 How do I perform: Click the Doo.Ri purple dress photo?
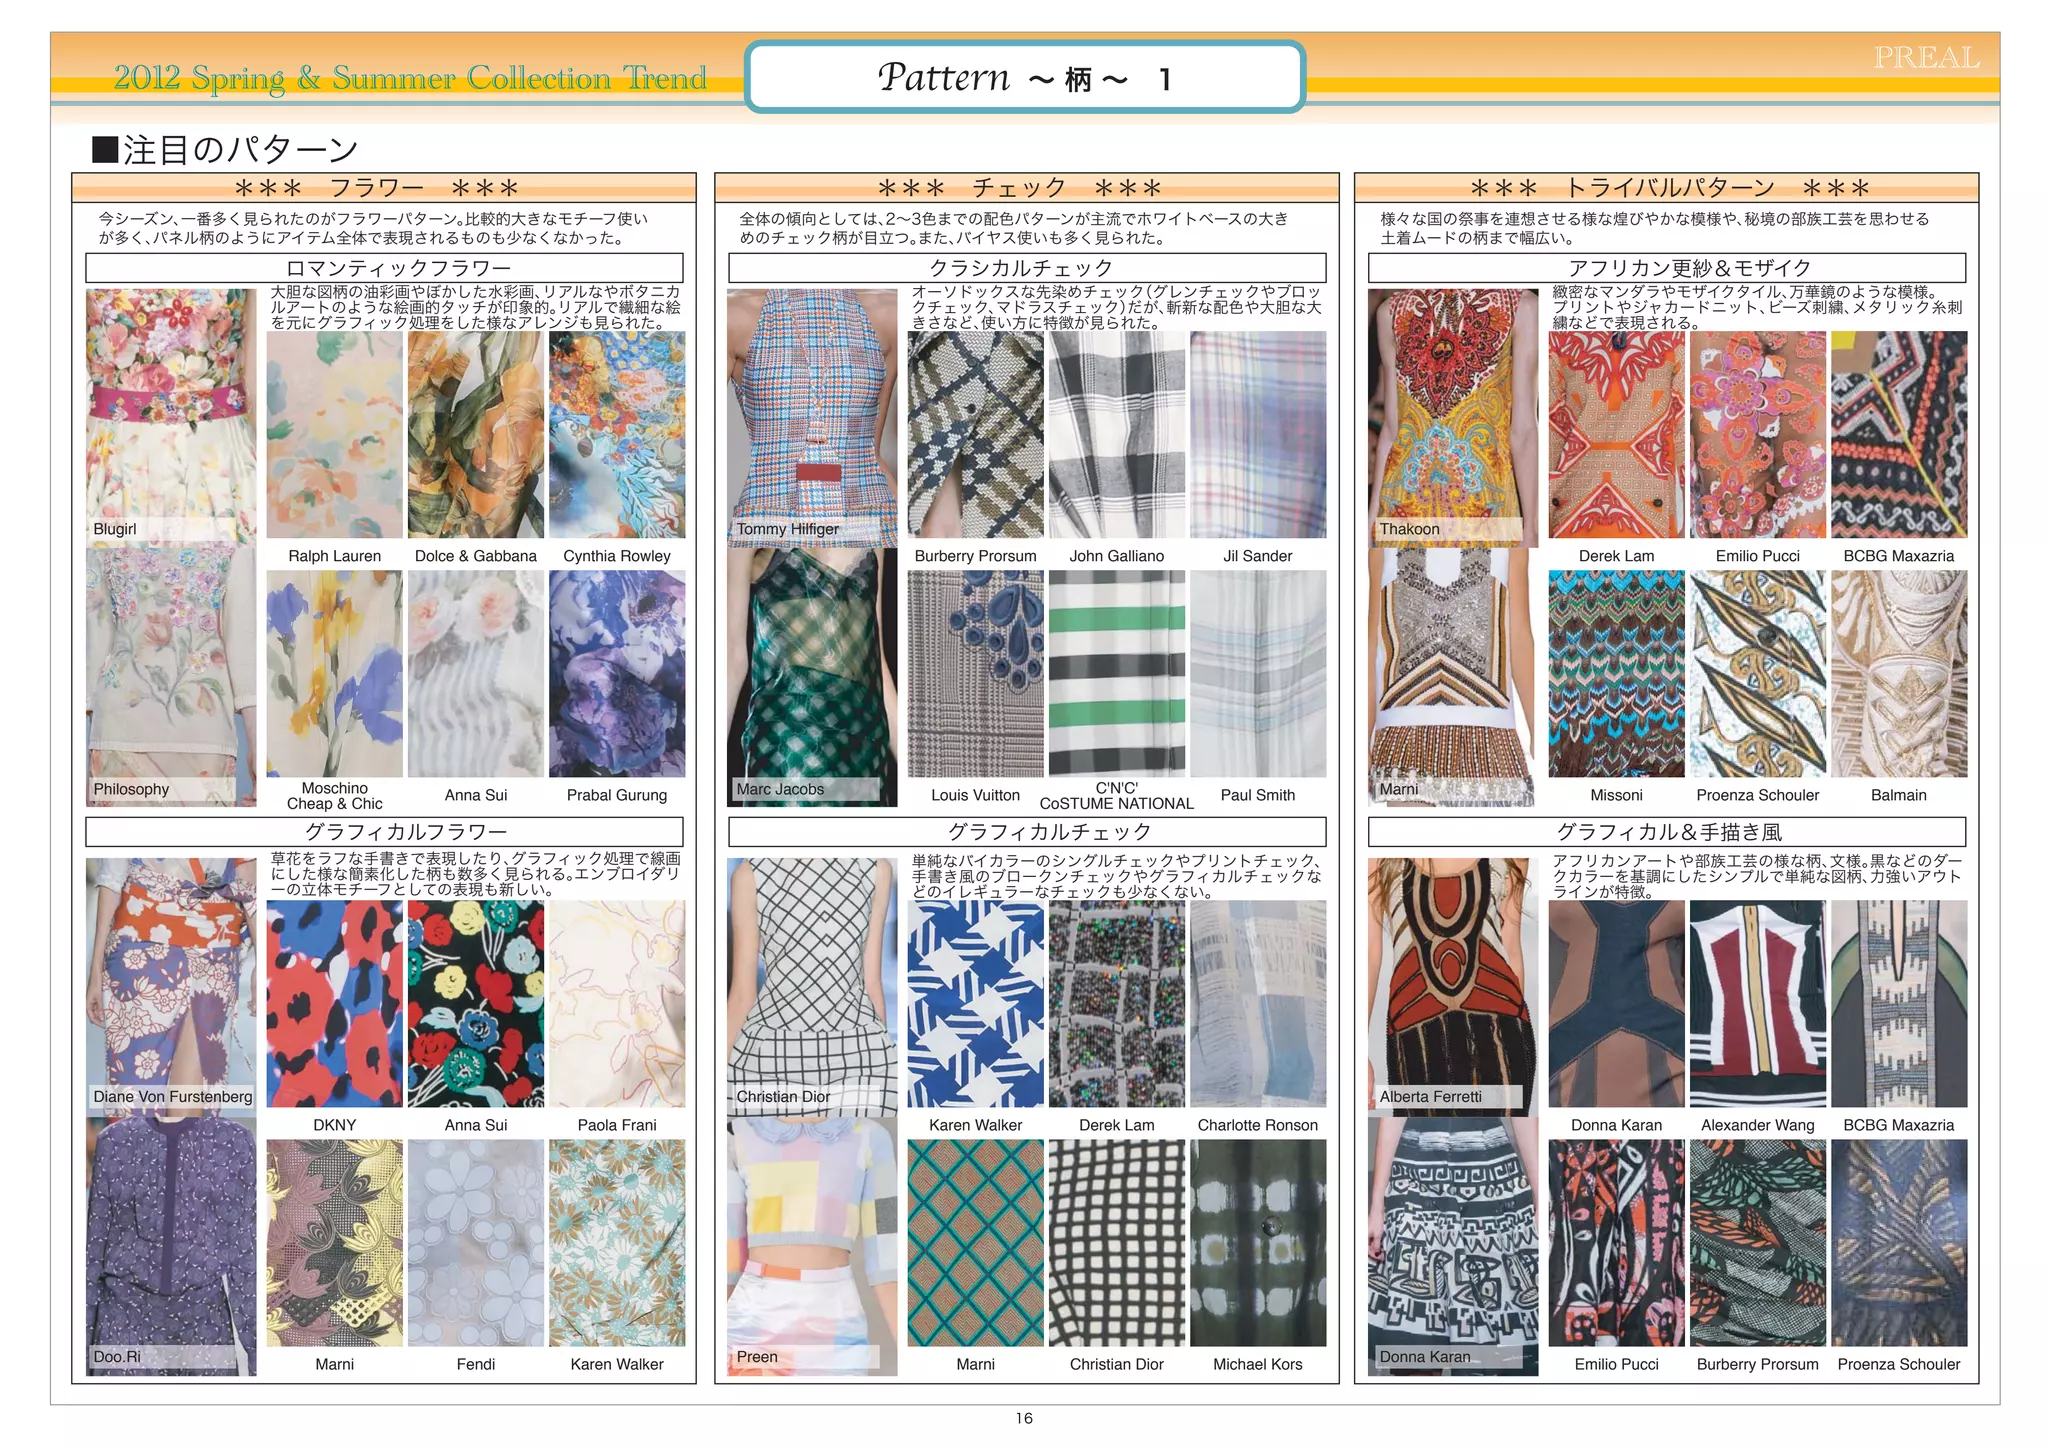tap(171, 1246)
